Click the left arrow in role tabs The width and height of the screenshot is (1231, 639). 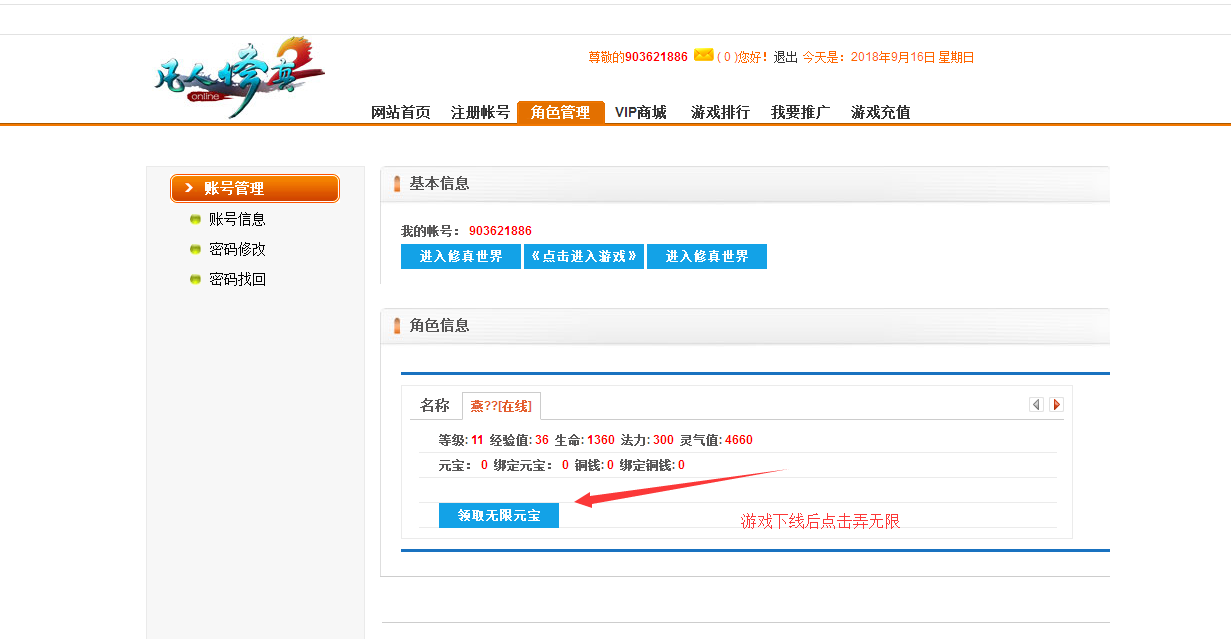point(1036,405)
